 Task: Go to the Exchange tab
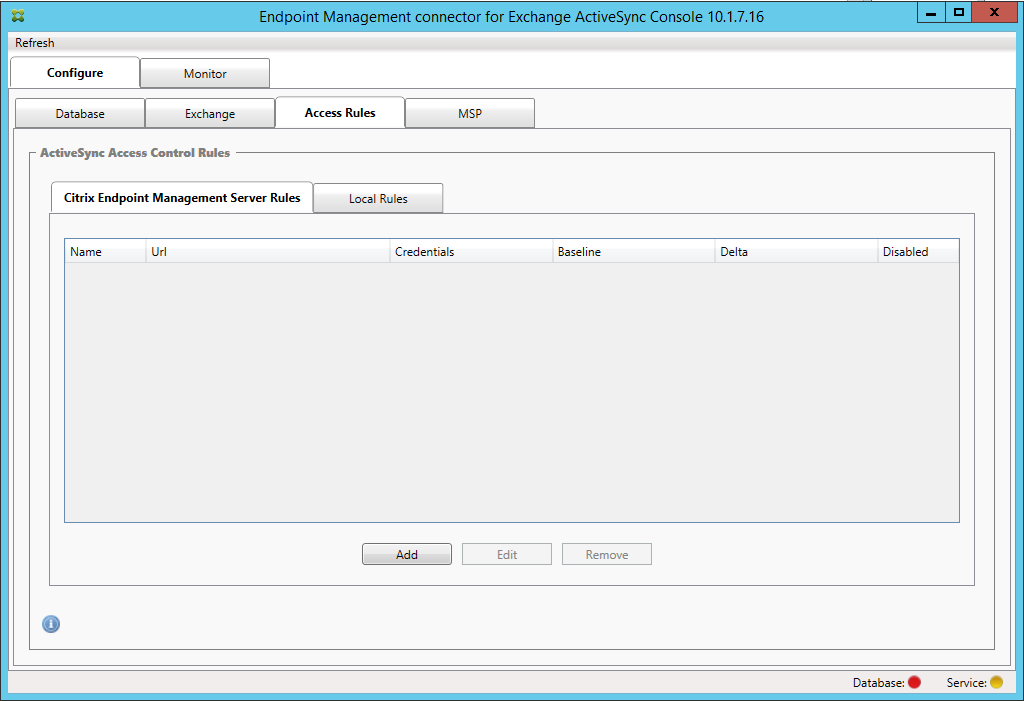click(x=210, y=114)
